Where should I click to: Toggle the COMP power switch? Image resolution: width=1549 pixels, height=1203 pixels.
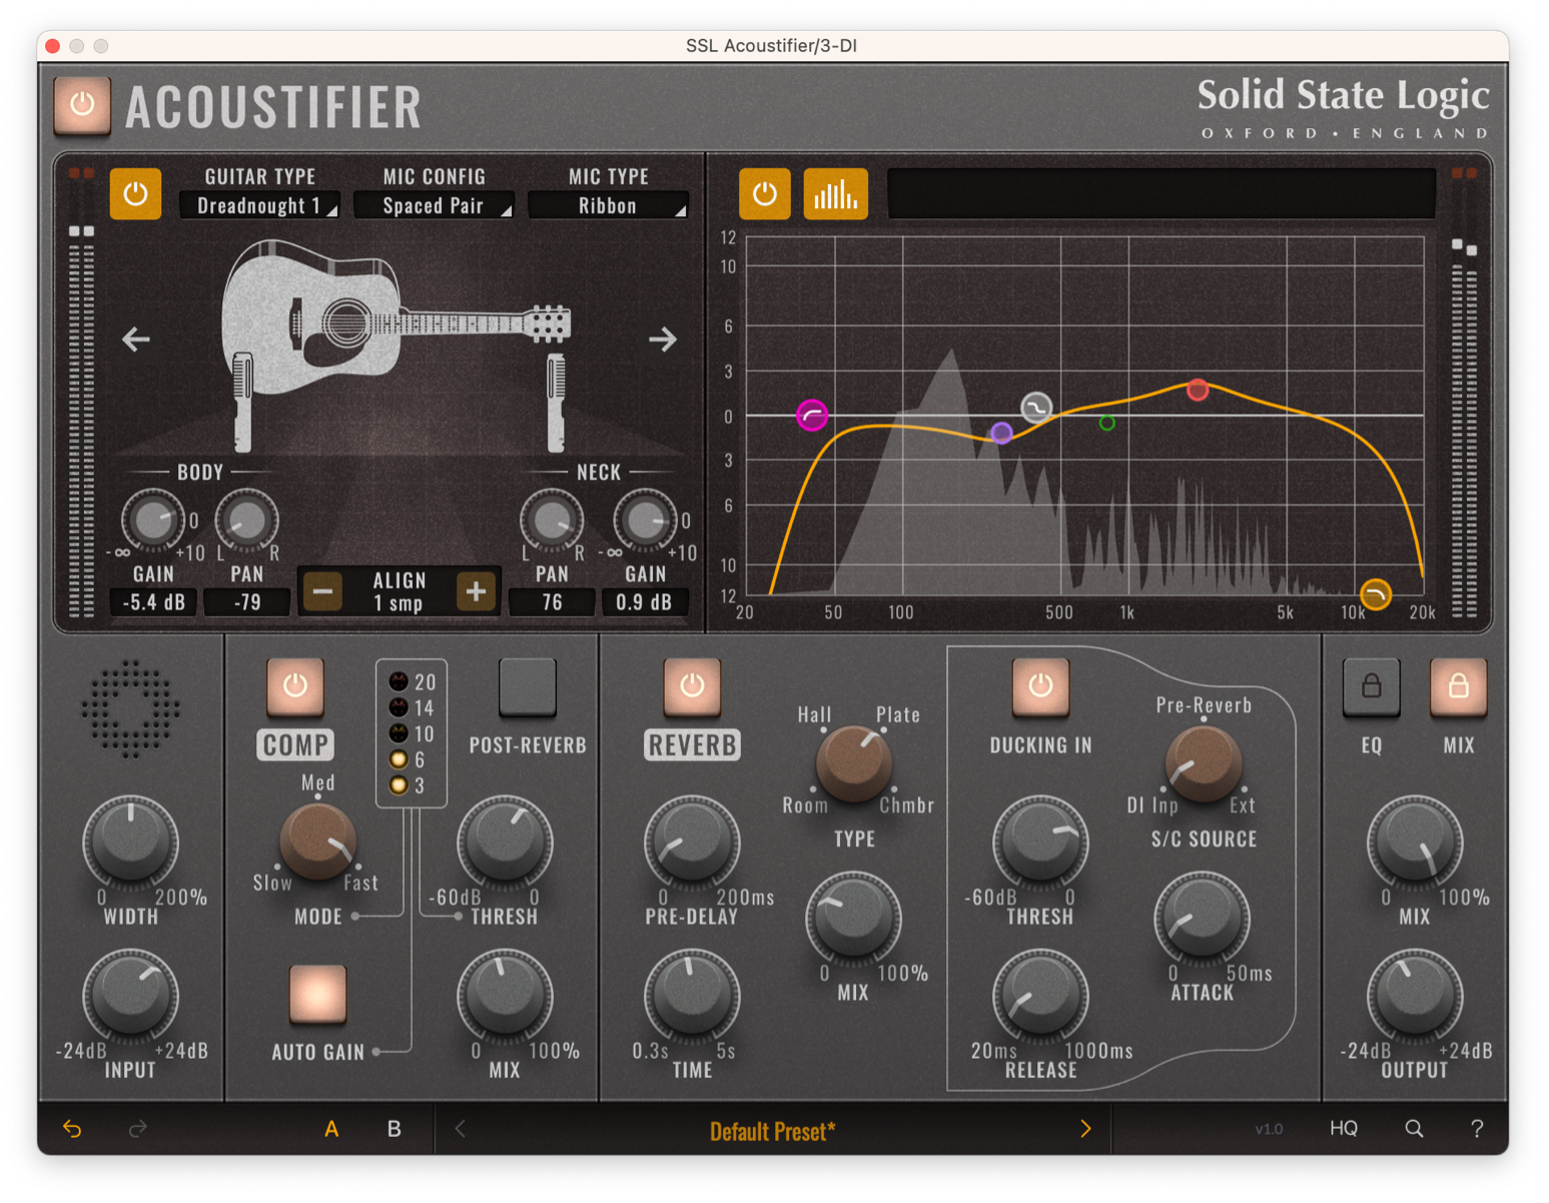click(295, 686)
